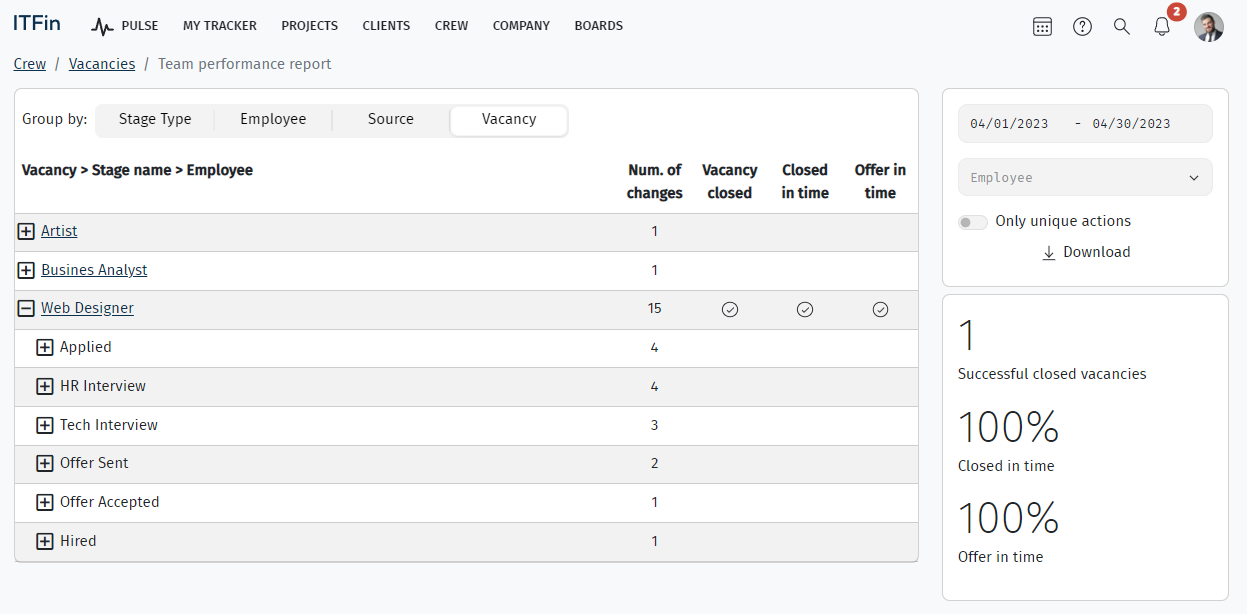Group the report by Employee
Screen dimensions: 1247x614
pyautogui.click(x=273, y=120)
